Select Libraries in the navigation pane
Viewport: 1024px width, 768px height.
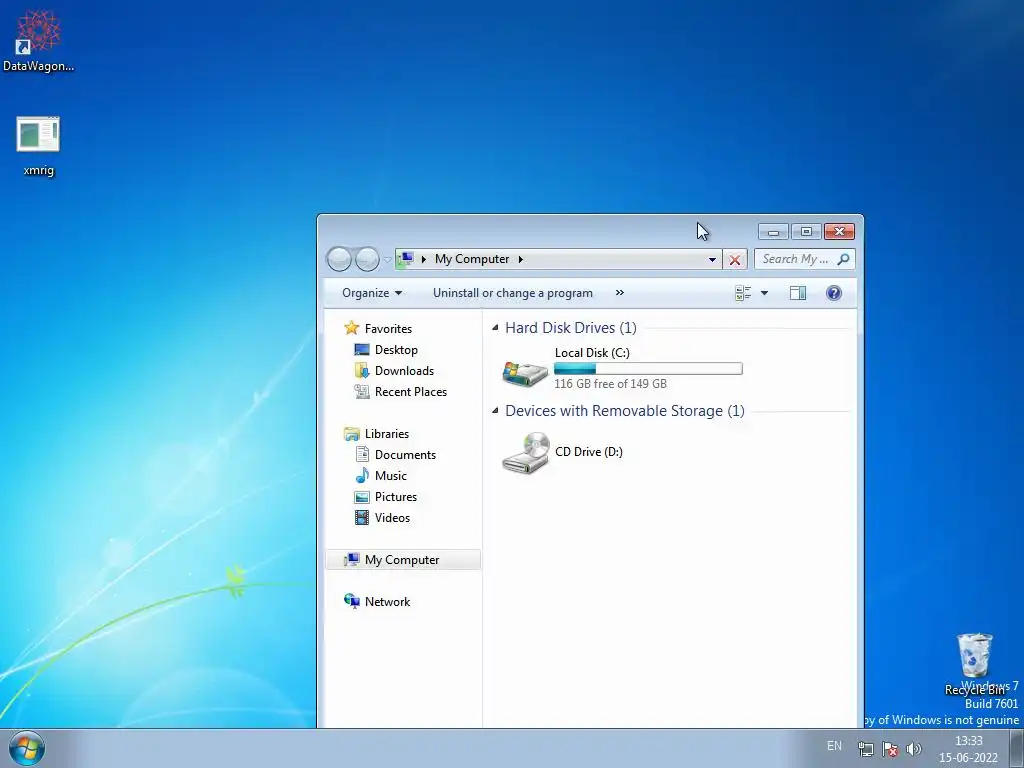coord(387,434)
